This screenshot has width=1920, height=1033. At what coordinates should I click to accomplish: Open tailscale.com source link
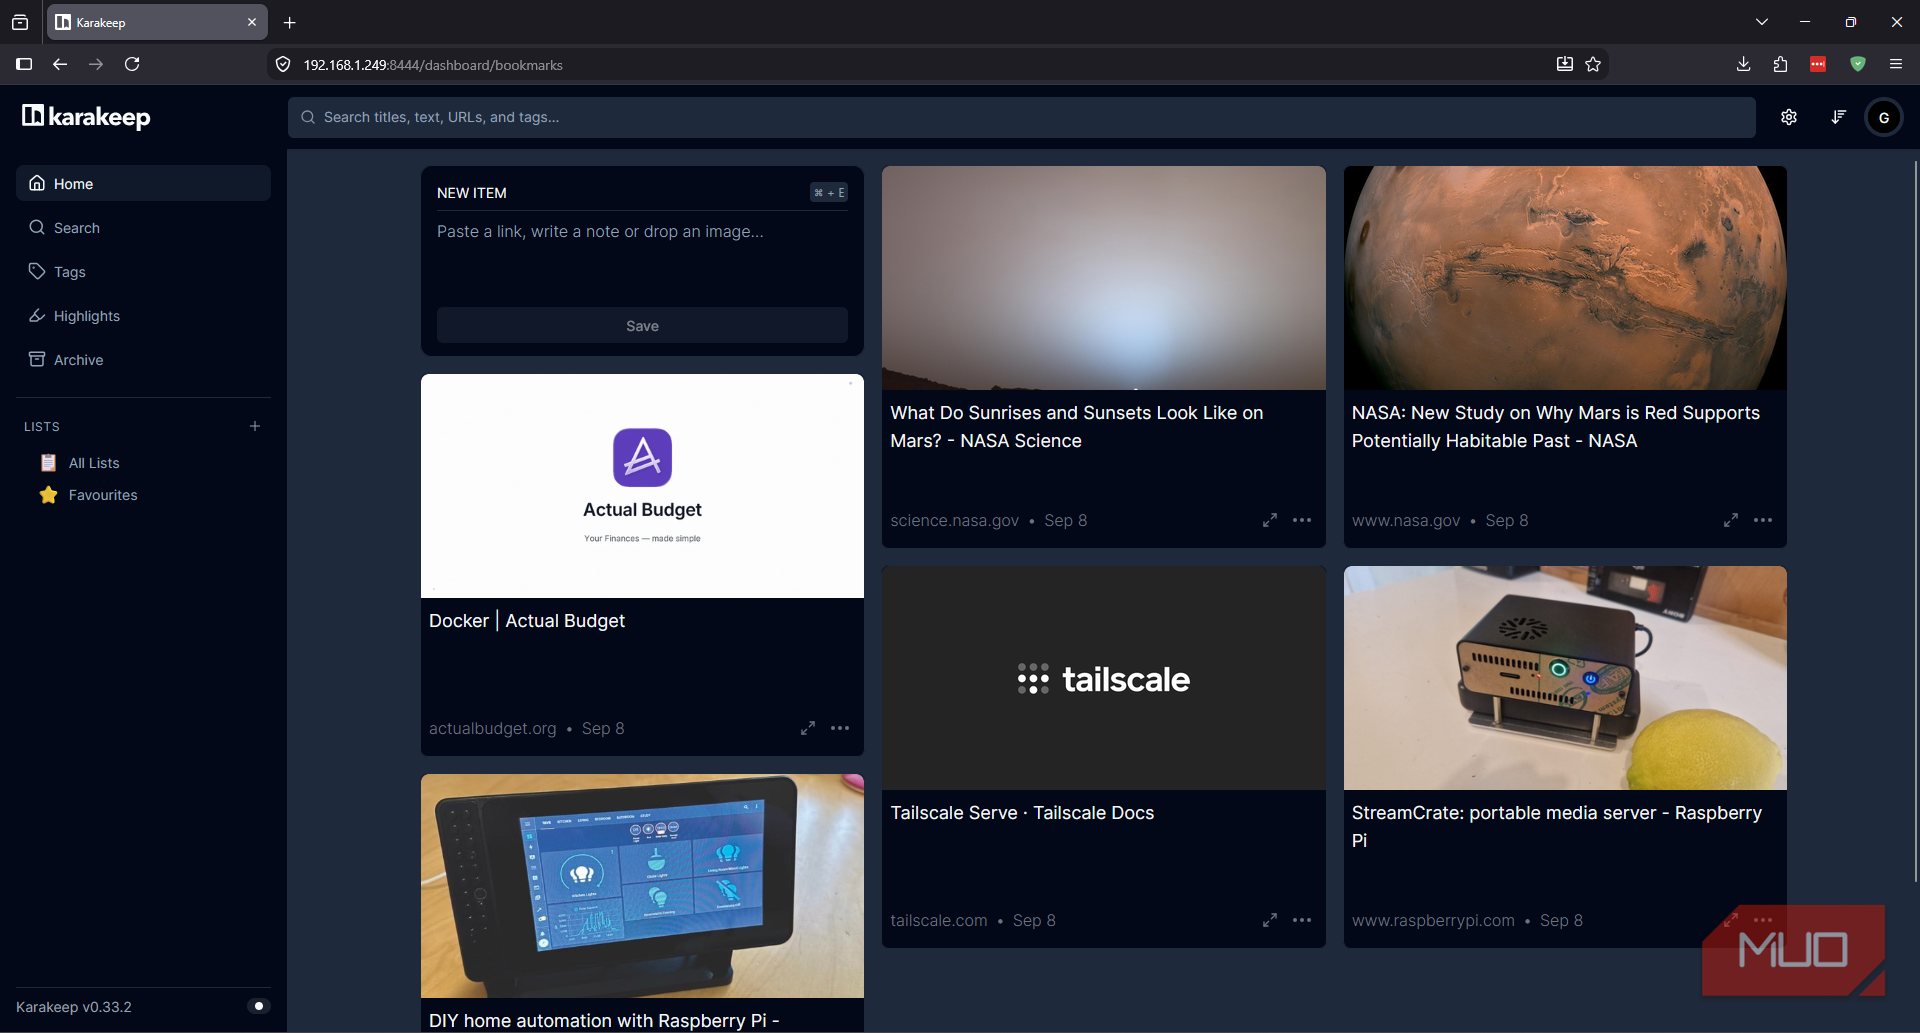pos(939,920)
